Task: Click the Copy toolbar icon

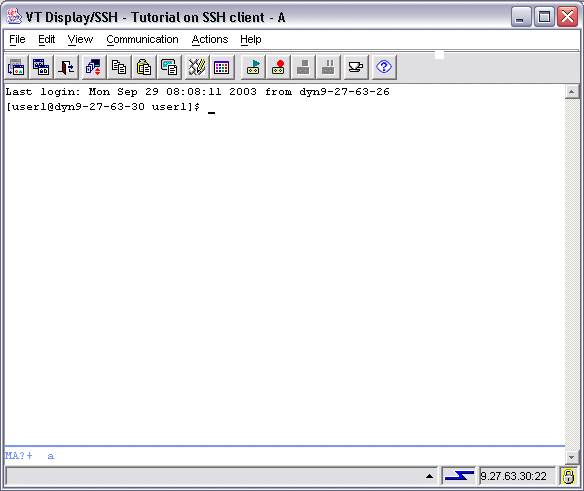Action: pyautogui.click(x=119, y=67)
